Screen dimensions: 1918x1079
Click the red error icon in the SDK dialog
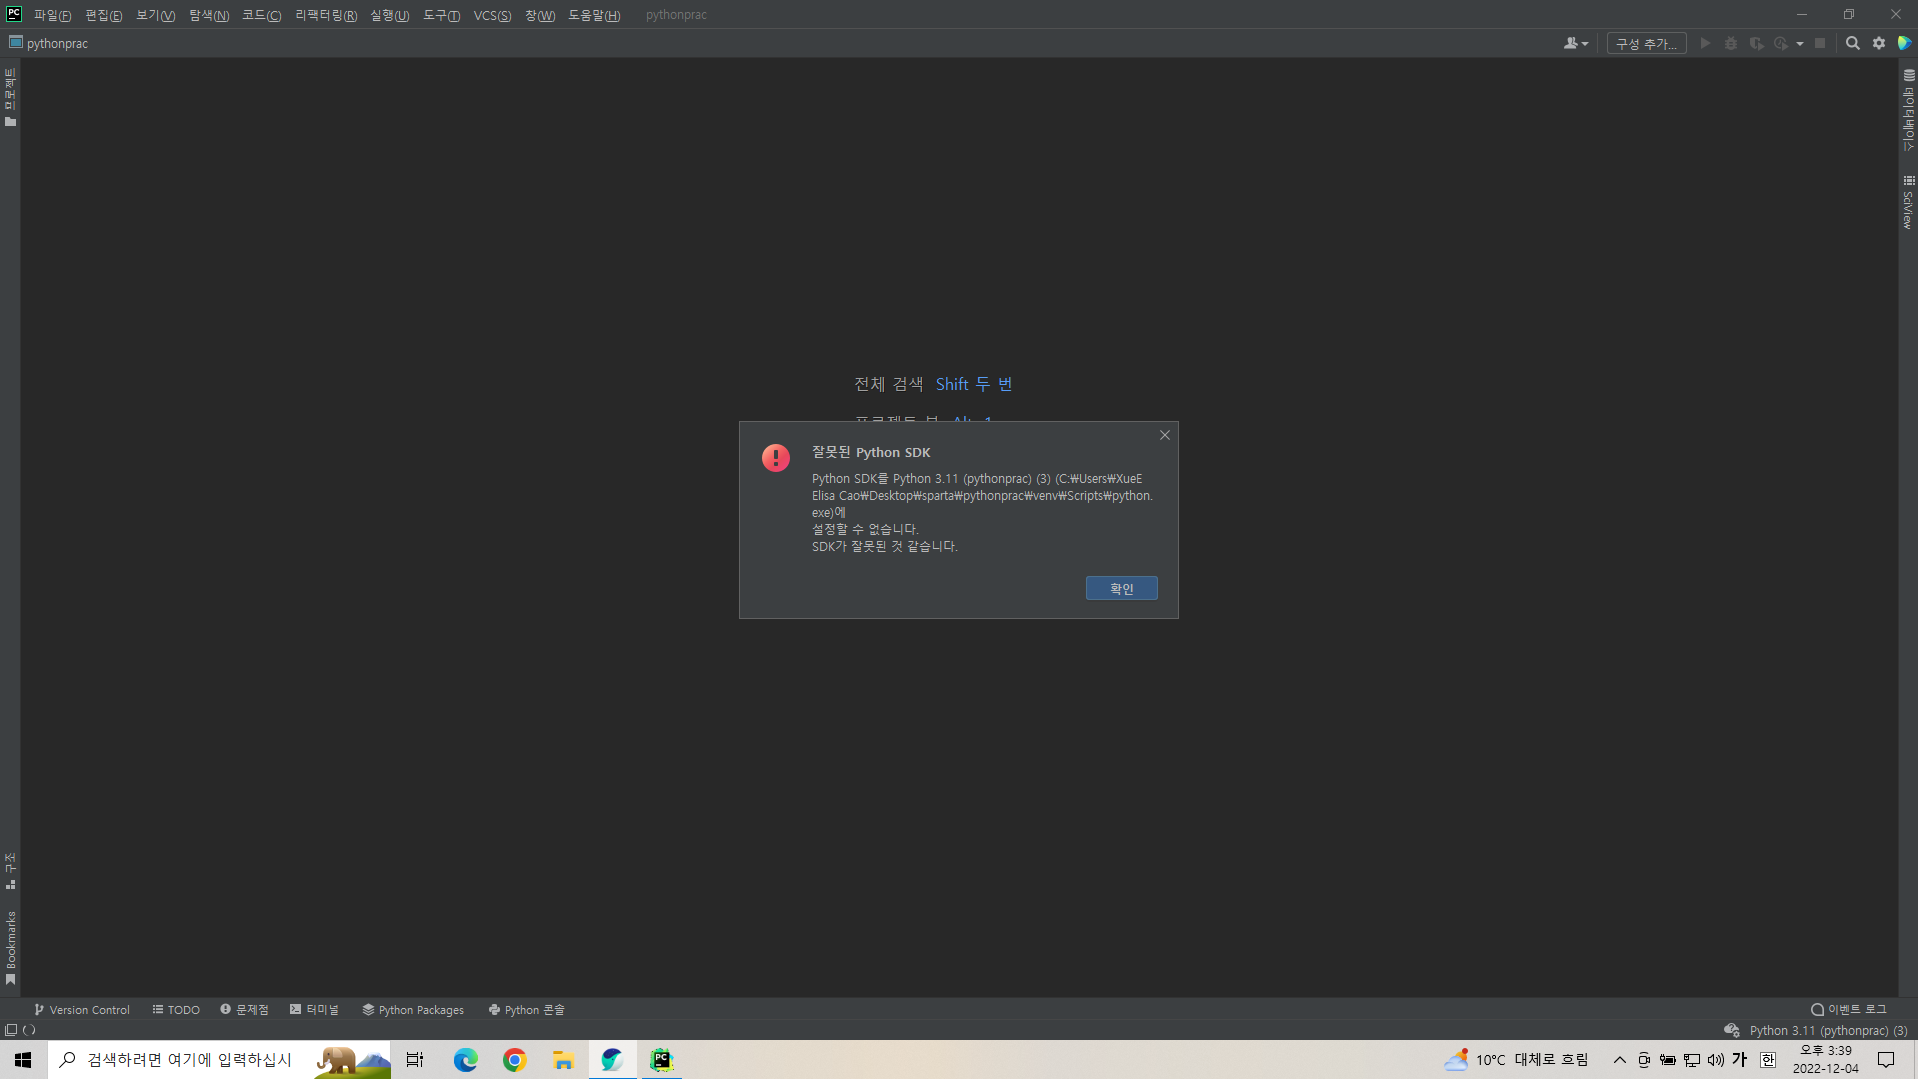(x=776, y=458)
